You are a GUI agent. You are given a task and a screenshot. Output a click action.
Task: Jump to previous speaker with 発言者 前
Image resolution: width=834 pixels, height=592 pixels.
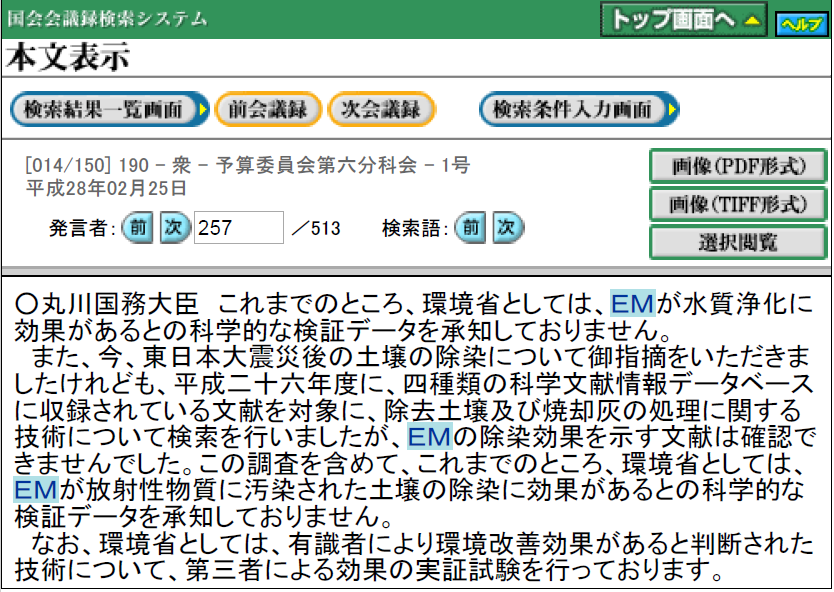pyautogui.click(x=138, y=228)
